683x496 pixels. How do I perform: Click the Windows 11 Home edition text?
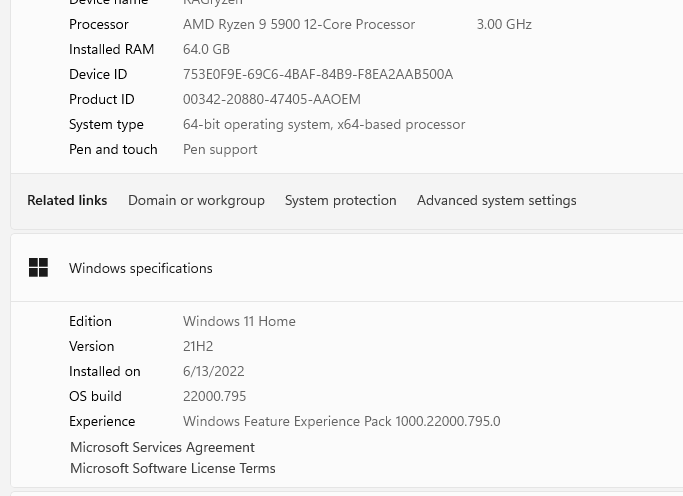tap(239, 321)
